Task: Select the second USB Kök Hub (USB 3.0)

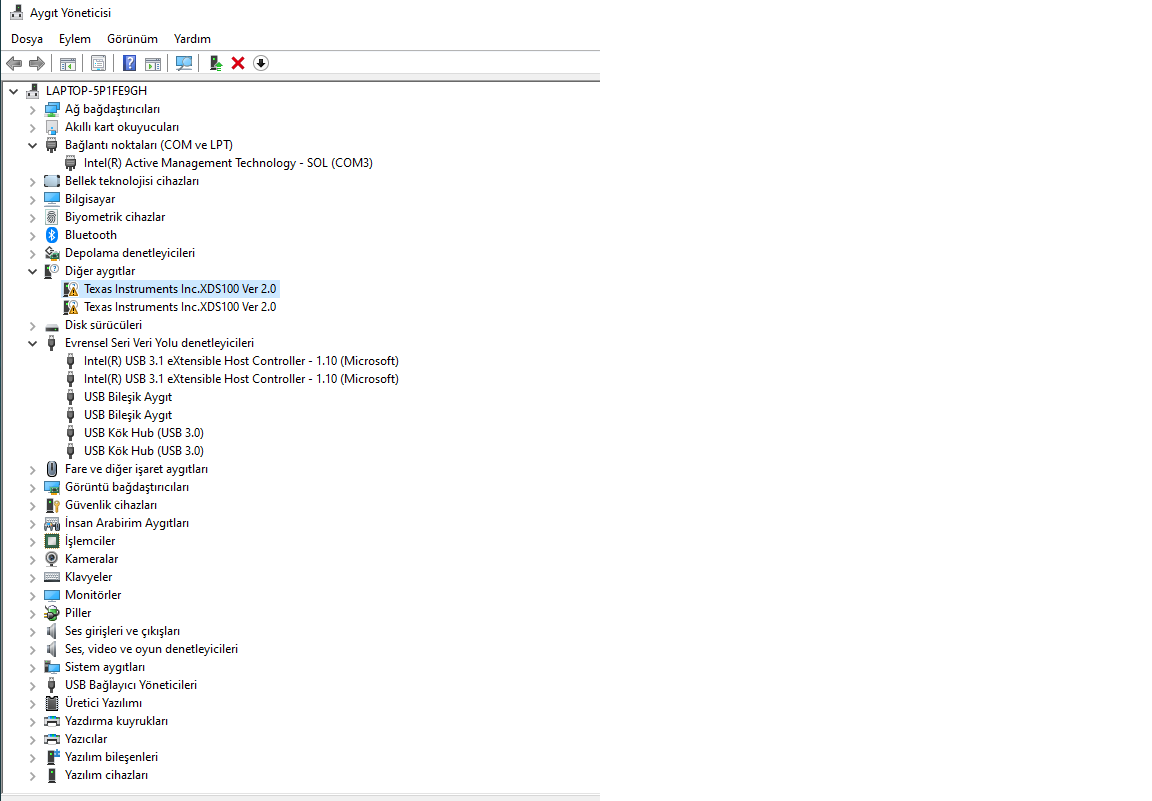Action: pos(144,451)
